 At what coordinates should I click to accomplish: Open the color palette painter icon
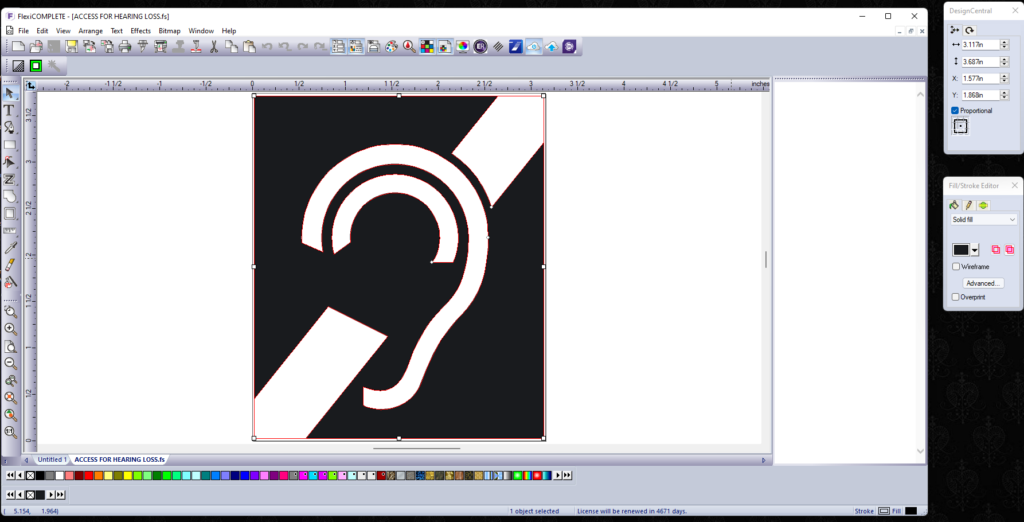pos(391,46)
